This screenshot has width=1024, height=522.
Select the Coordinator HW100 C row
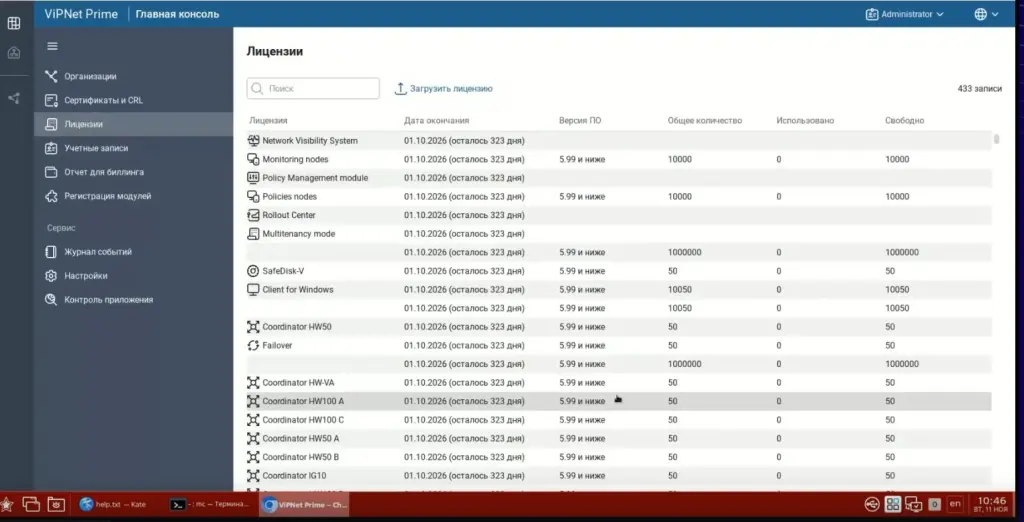(x=618, y=419)
